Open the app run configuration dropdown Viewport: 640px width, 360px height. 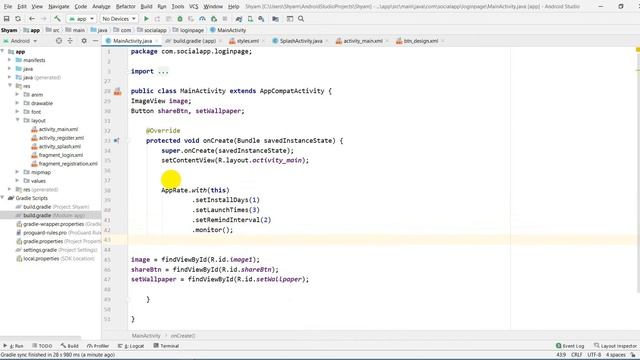[x=82, y=19]
